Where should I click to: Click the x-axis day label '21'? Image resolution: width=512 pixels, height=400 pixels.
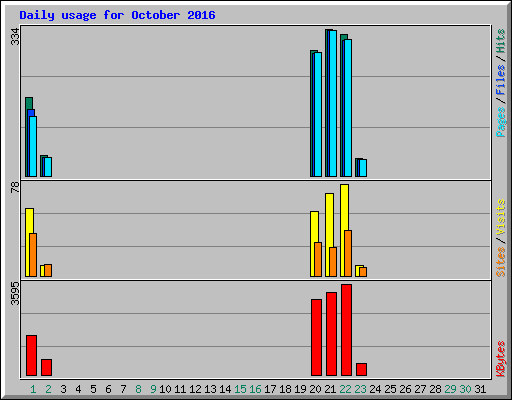tap(330, 389)
